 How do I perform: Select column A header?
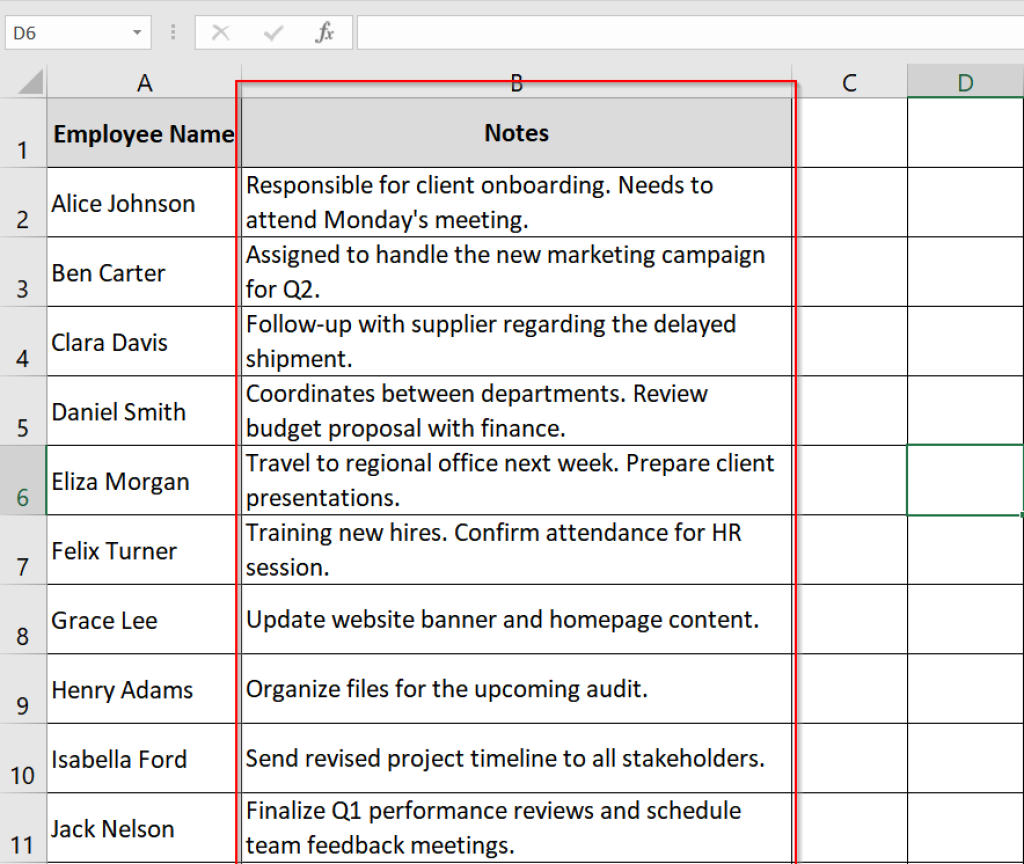[x=145, y=82]
